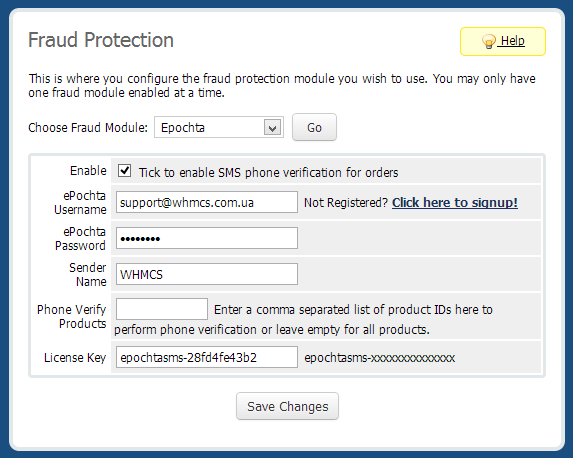This screenshot has height=458, width=573.
Task: Open the Help link
Action: [512, 41]
